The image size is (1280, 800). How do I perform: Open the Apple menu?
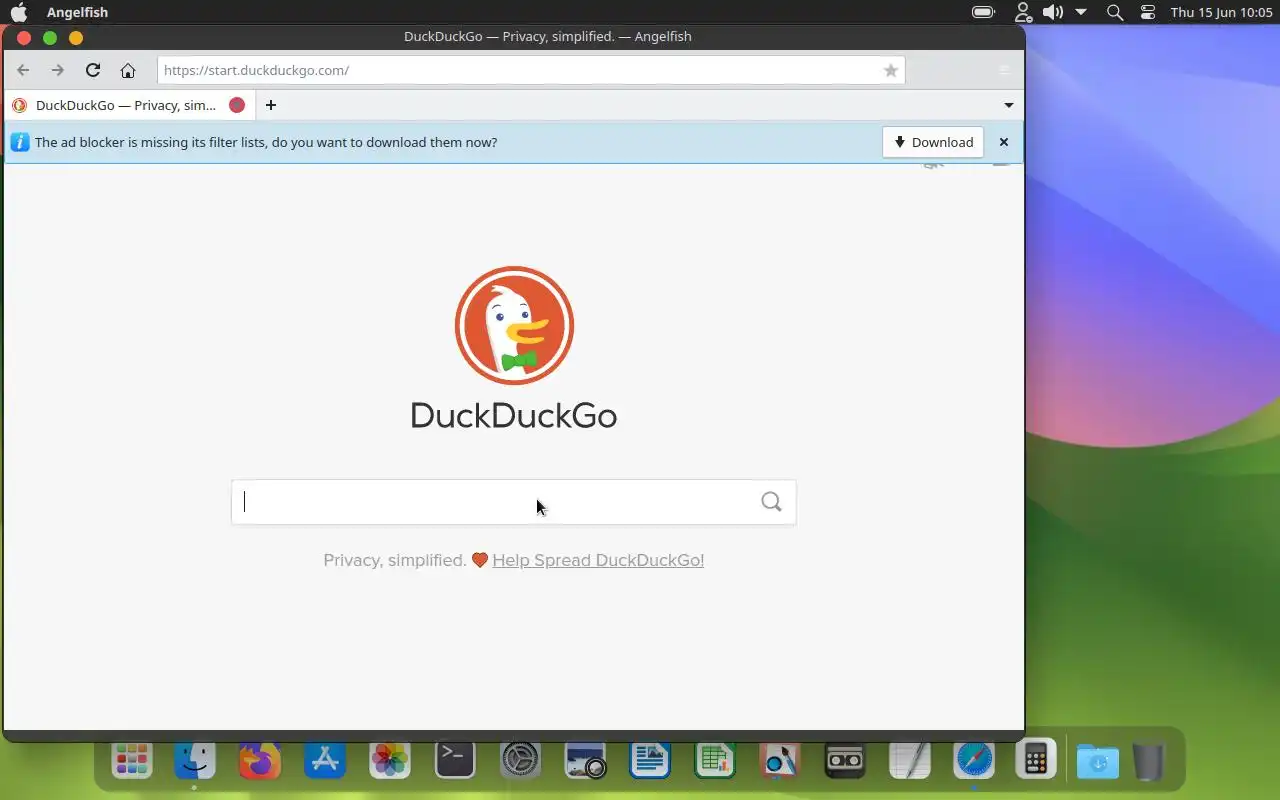pyautogui.click(x=19, y=12)
